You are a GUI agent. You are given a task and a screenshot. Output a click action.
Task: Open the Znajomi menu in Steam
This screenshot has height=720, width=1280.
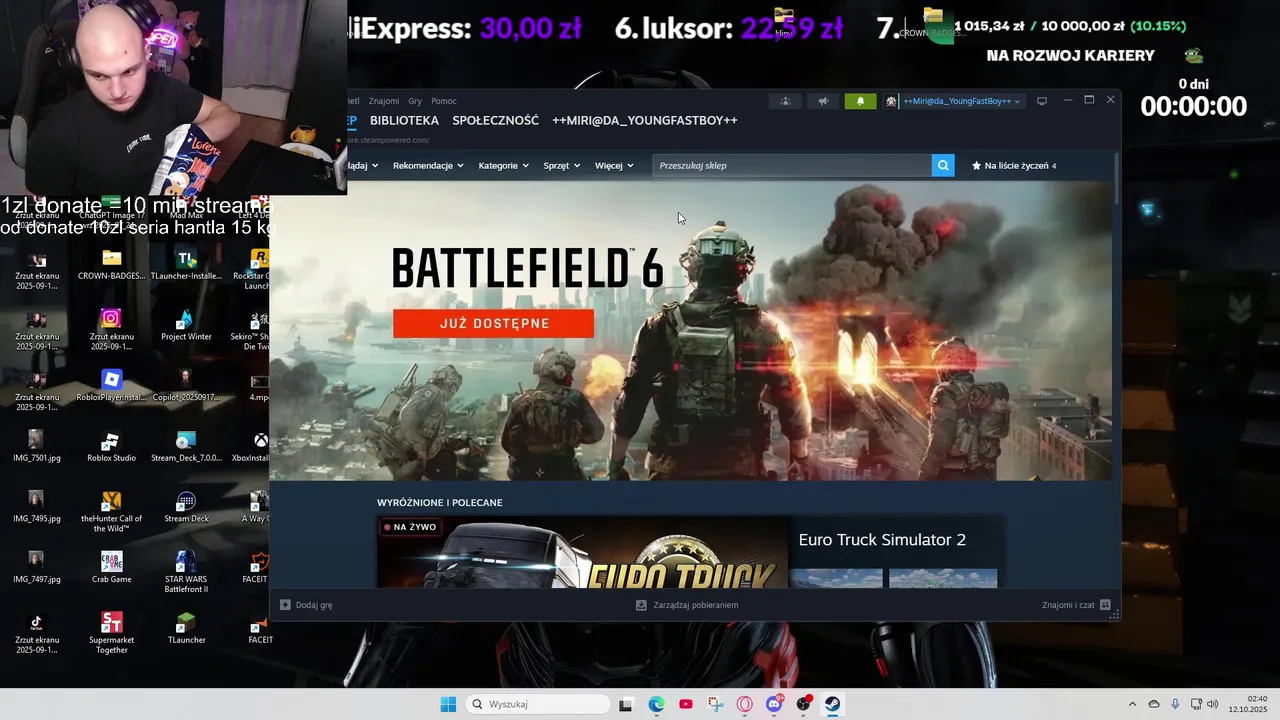(383, 101)
